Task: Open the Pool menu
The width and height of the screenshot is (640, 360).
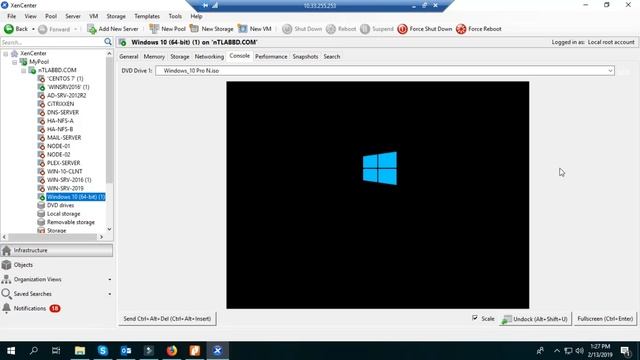Action: (x=51, y=16)
